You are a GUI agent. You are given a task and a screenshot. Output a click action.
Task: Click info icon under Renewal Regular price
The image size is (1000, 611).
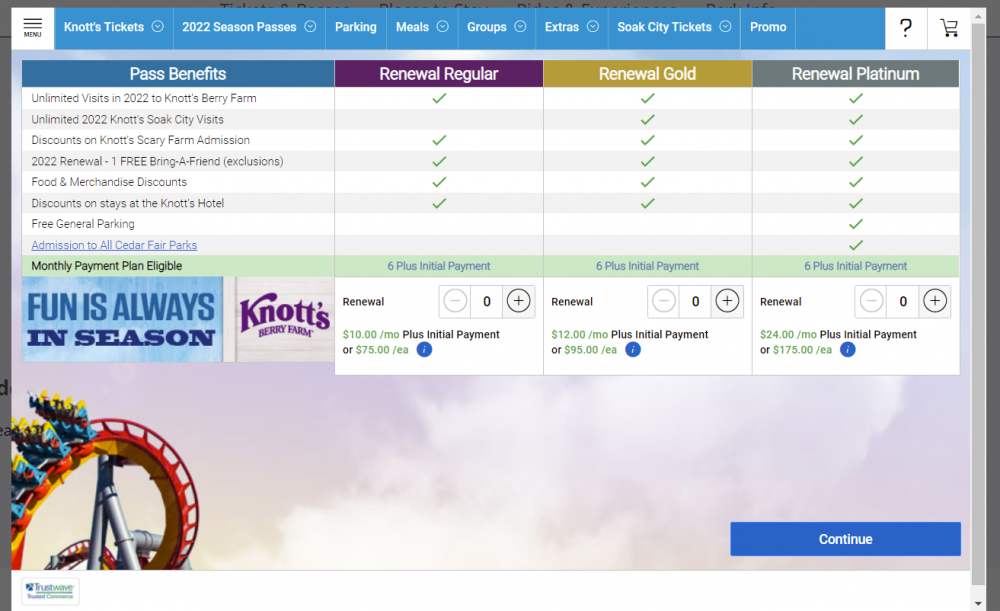coord(424,350)
